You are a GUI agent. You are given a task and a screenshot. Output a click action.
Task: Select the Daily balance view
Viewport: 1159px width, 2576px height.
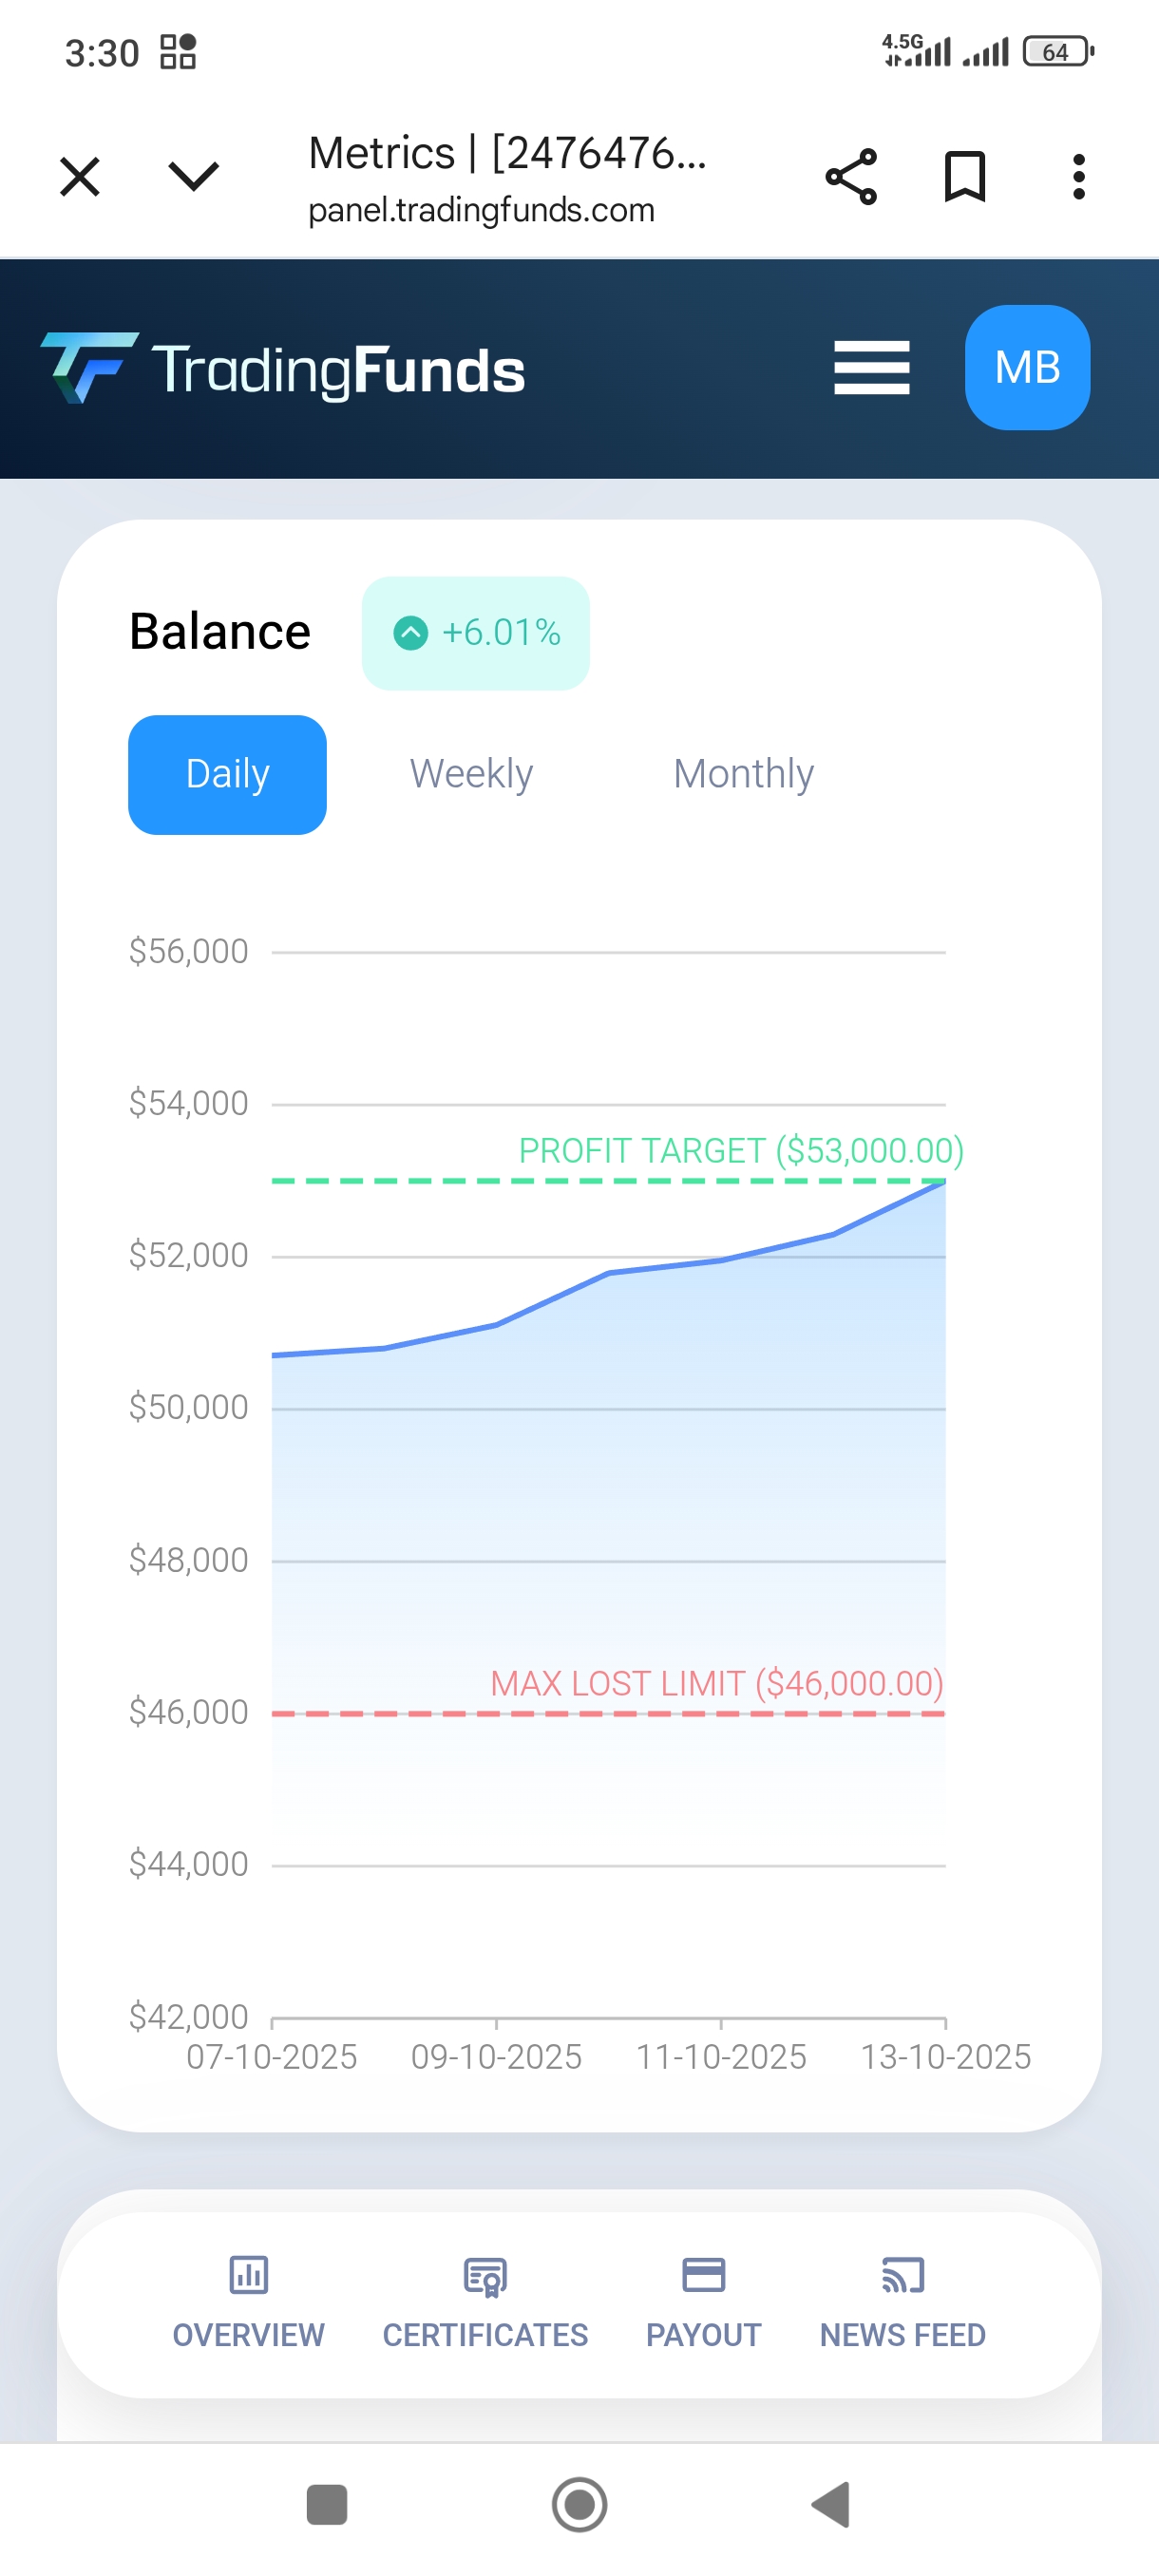click(x=227, y=774)
